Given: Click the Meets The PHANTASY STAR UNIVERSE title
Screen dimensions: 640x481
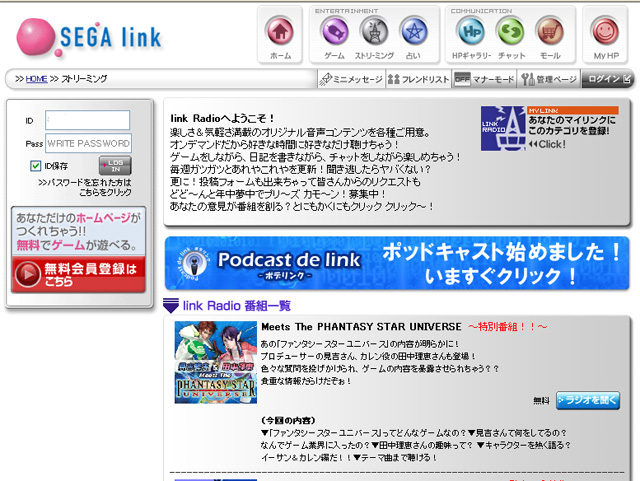Looking at the screenshot, I should [361, 327].
